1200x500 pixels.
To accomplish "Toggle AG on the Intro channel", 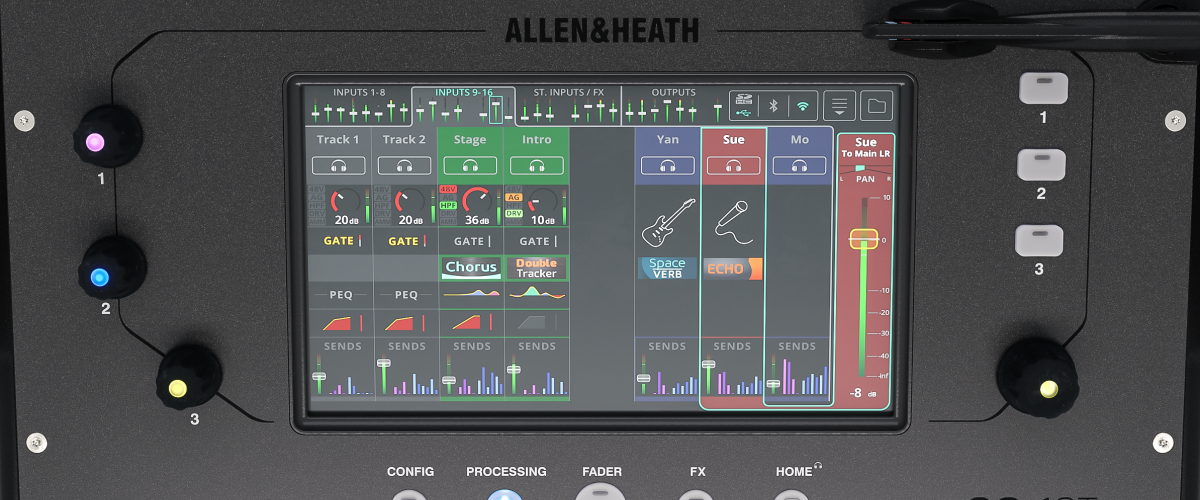I will coord(514,198).
